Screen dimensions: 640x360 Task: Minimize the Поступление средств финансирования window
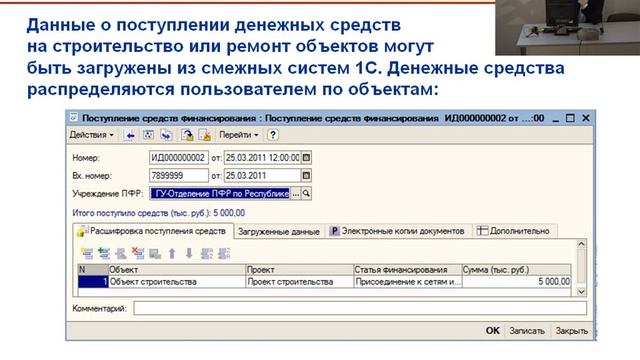pyautogui.click(x=555, y=118)
